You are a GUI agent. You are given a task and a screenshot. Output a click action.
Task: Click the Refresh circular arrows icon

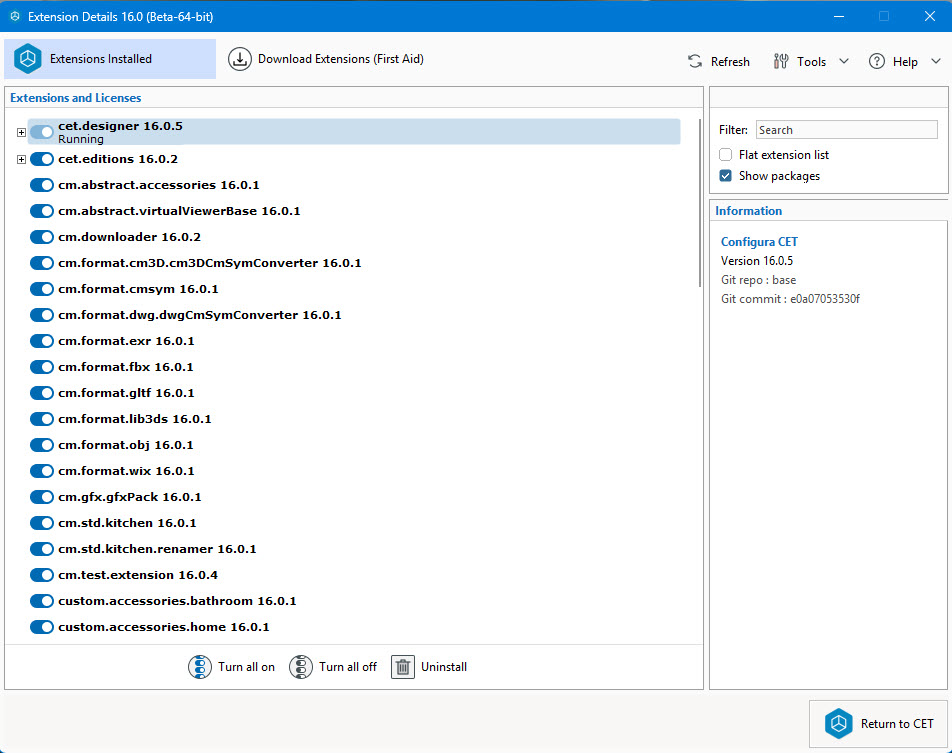695,61
